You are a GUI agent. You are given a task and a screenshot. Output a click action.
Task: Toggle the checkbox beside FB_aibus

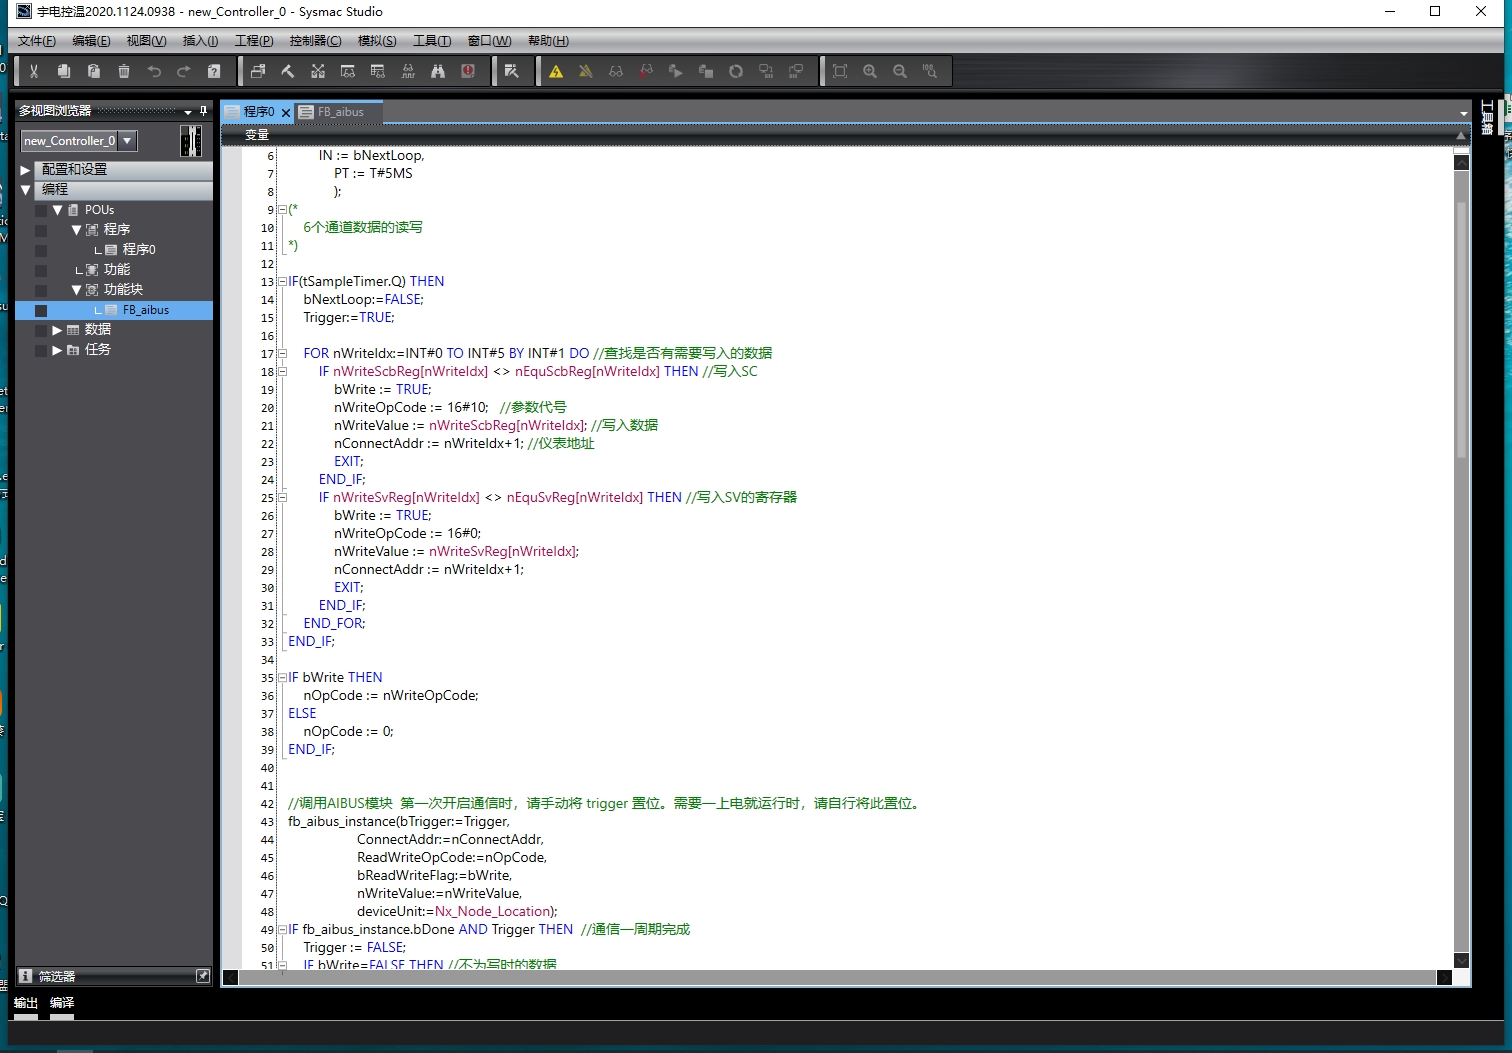click(41, 310)
